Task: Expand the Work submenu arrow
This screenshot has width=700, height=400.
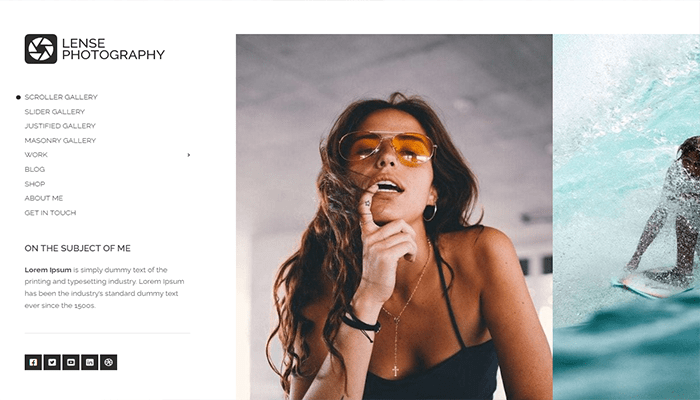Action: click(188, 155)
